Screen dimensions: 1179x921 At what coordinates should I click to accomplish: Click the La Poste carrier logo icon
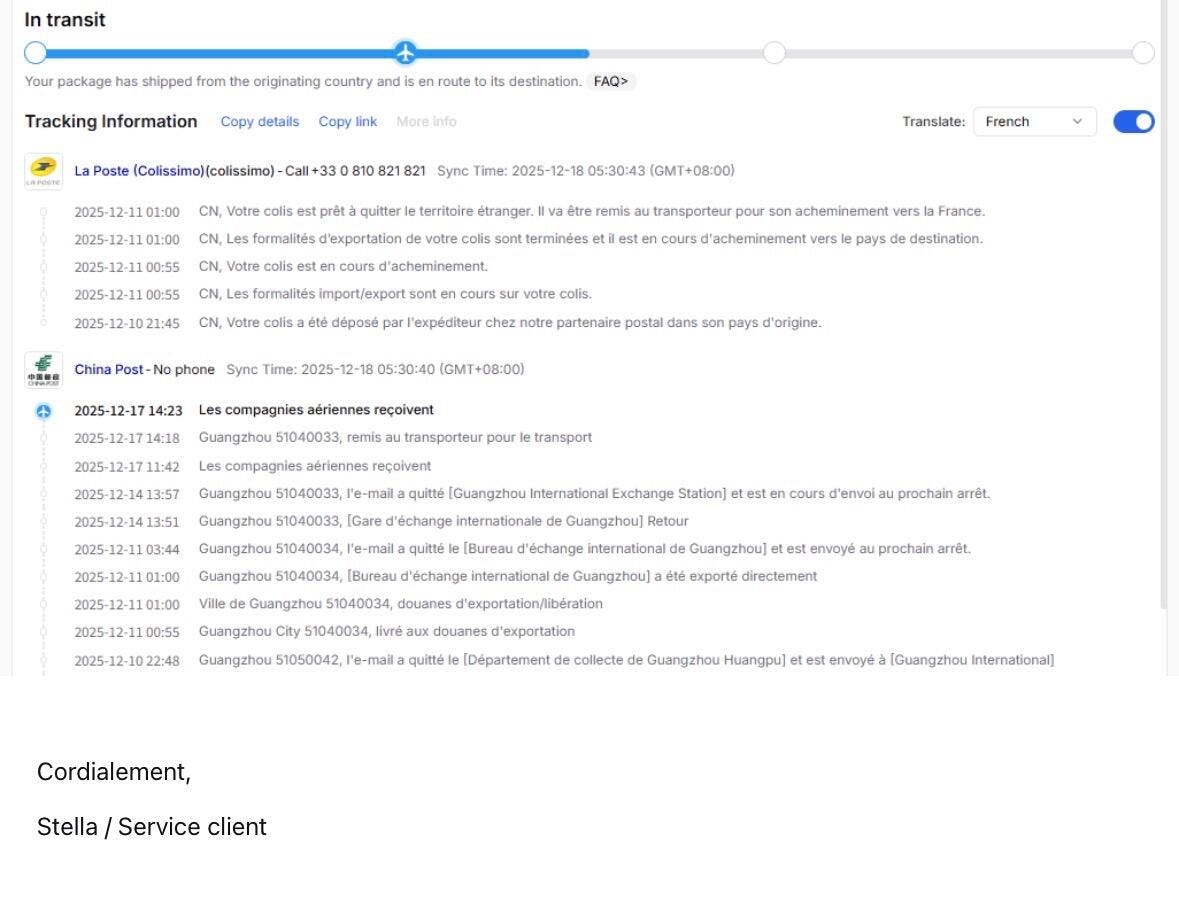click(x=43, y=170)
